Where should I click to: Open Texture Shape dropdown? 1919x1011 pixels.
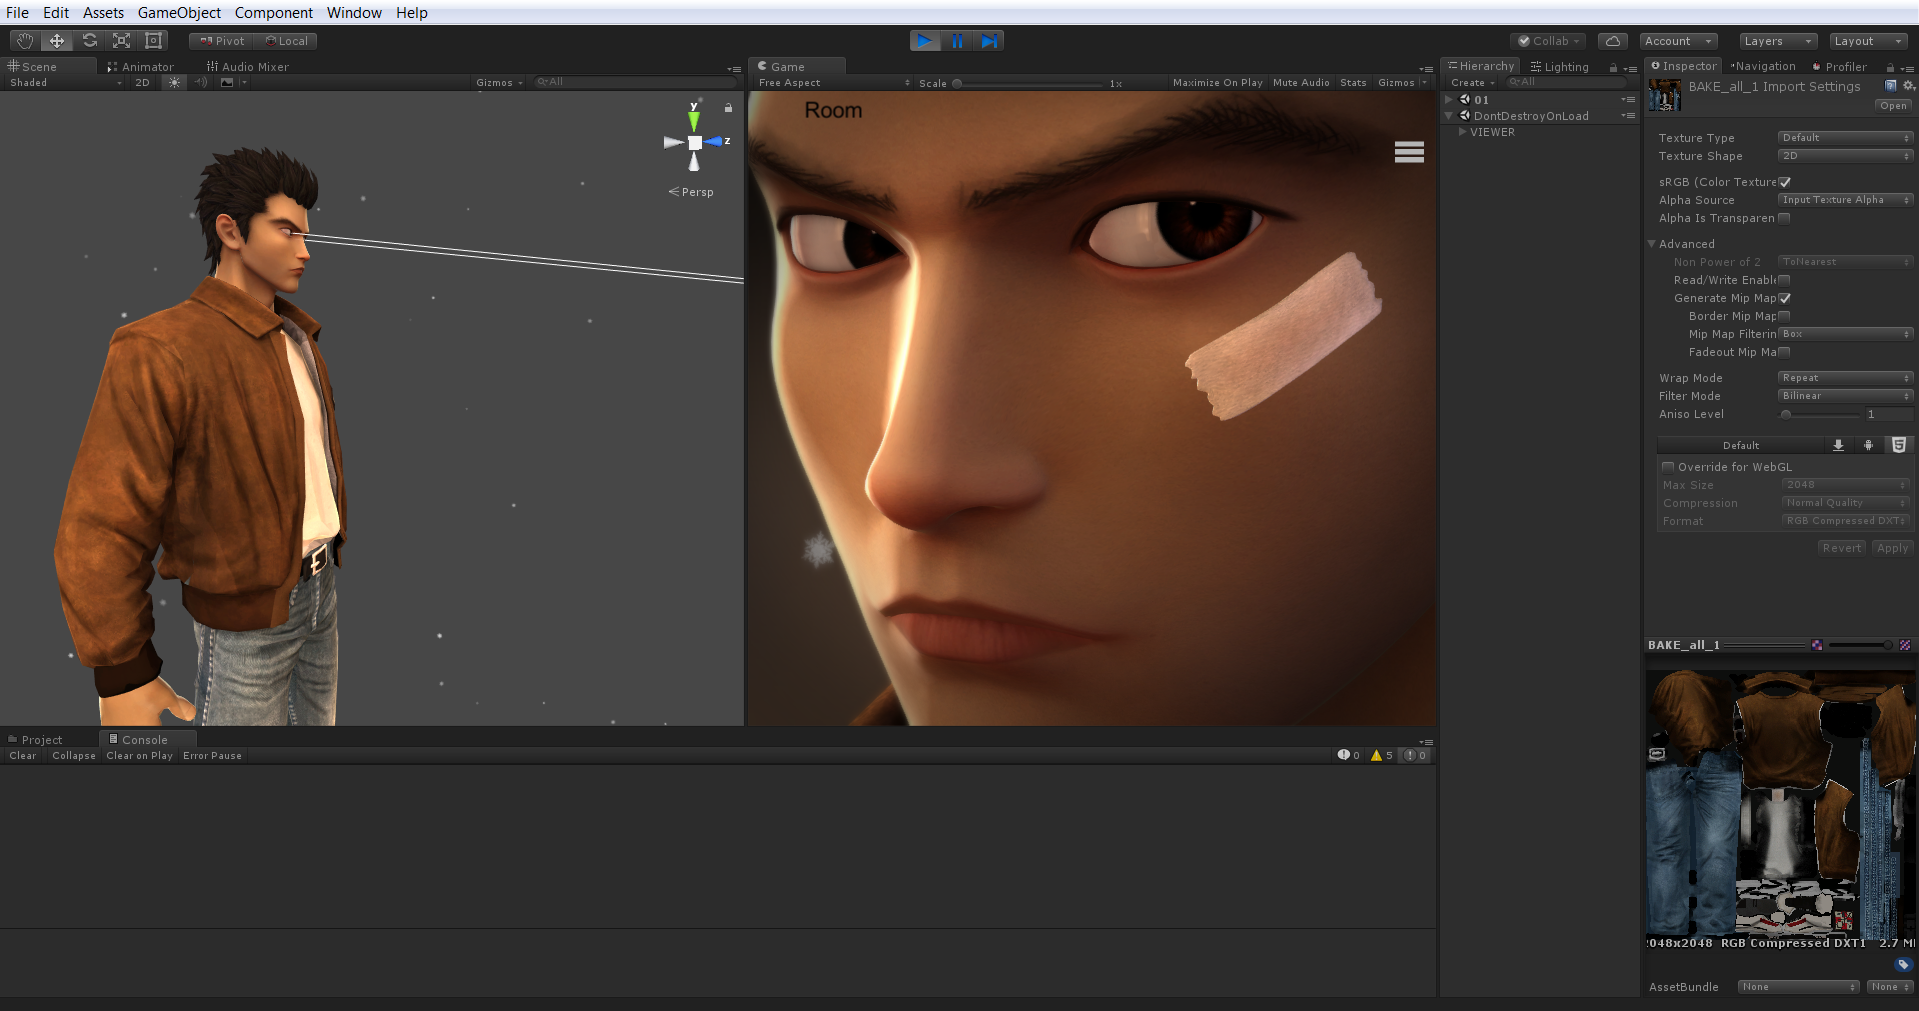click(1845, 156)
